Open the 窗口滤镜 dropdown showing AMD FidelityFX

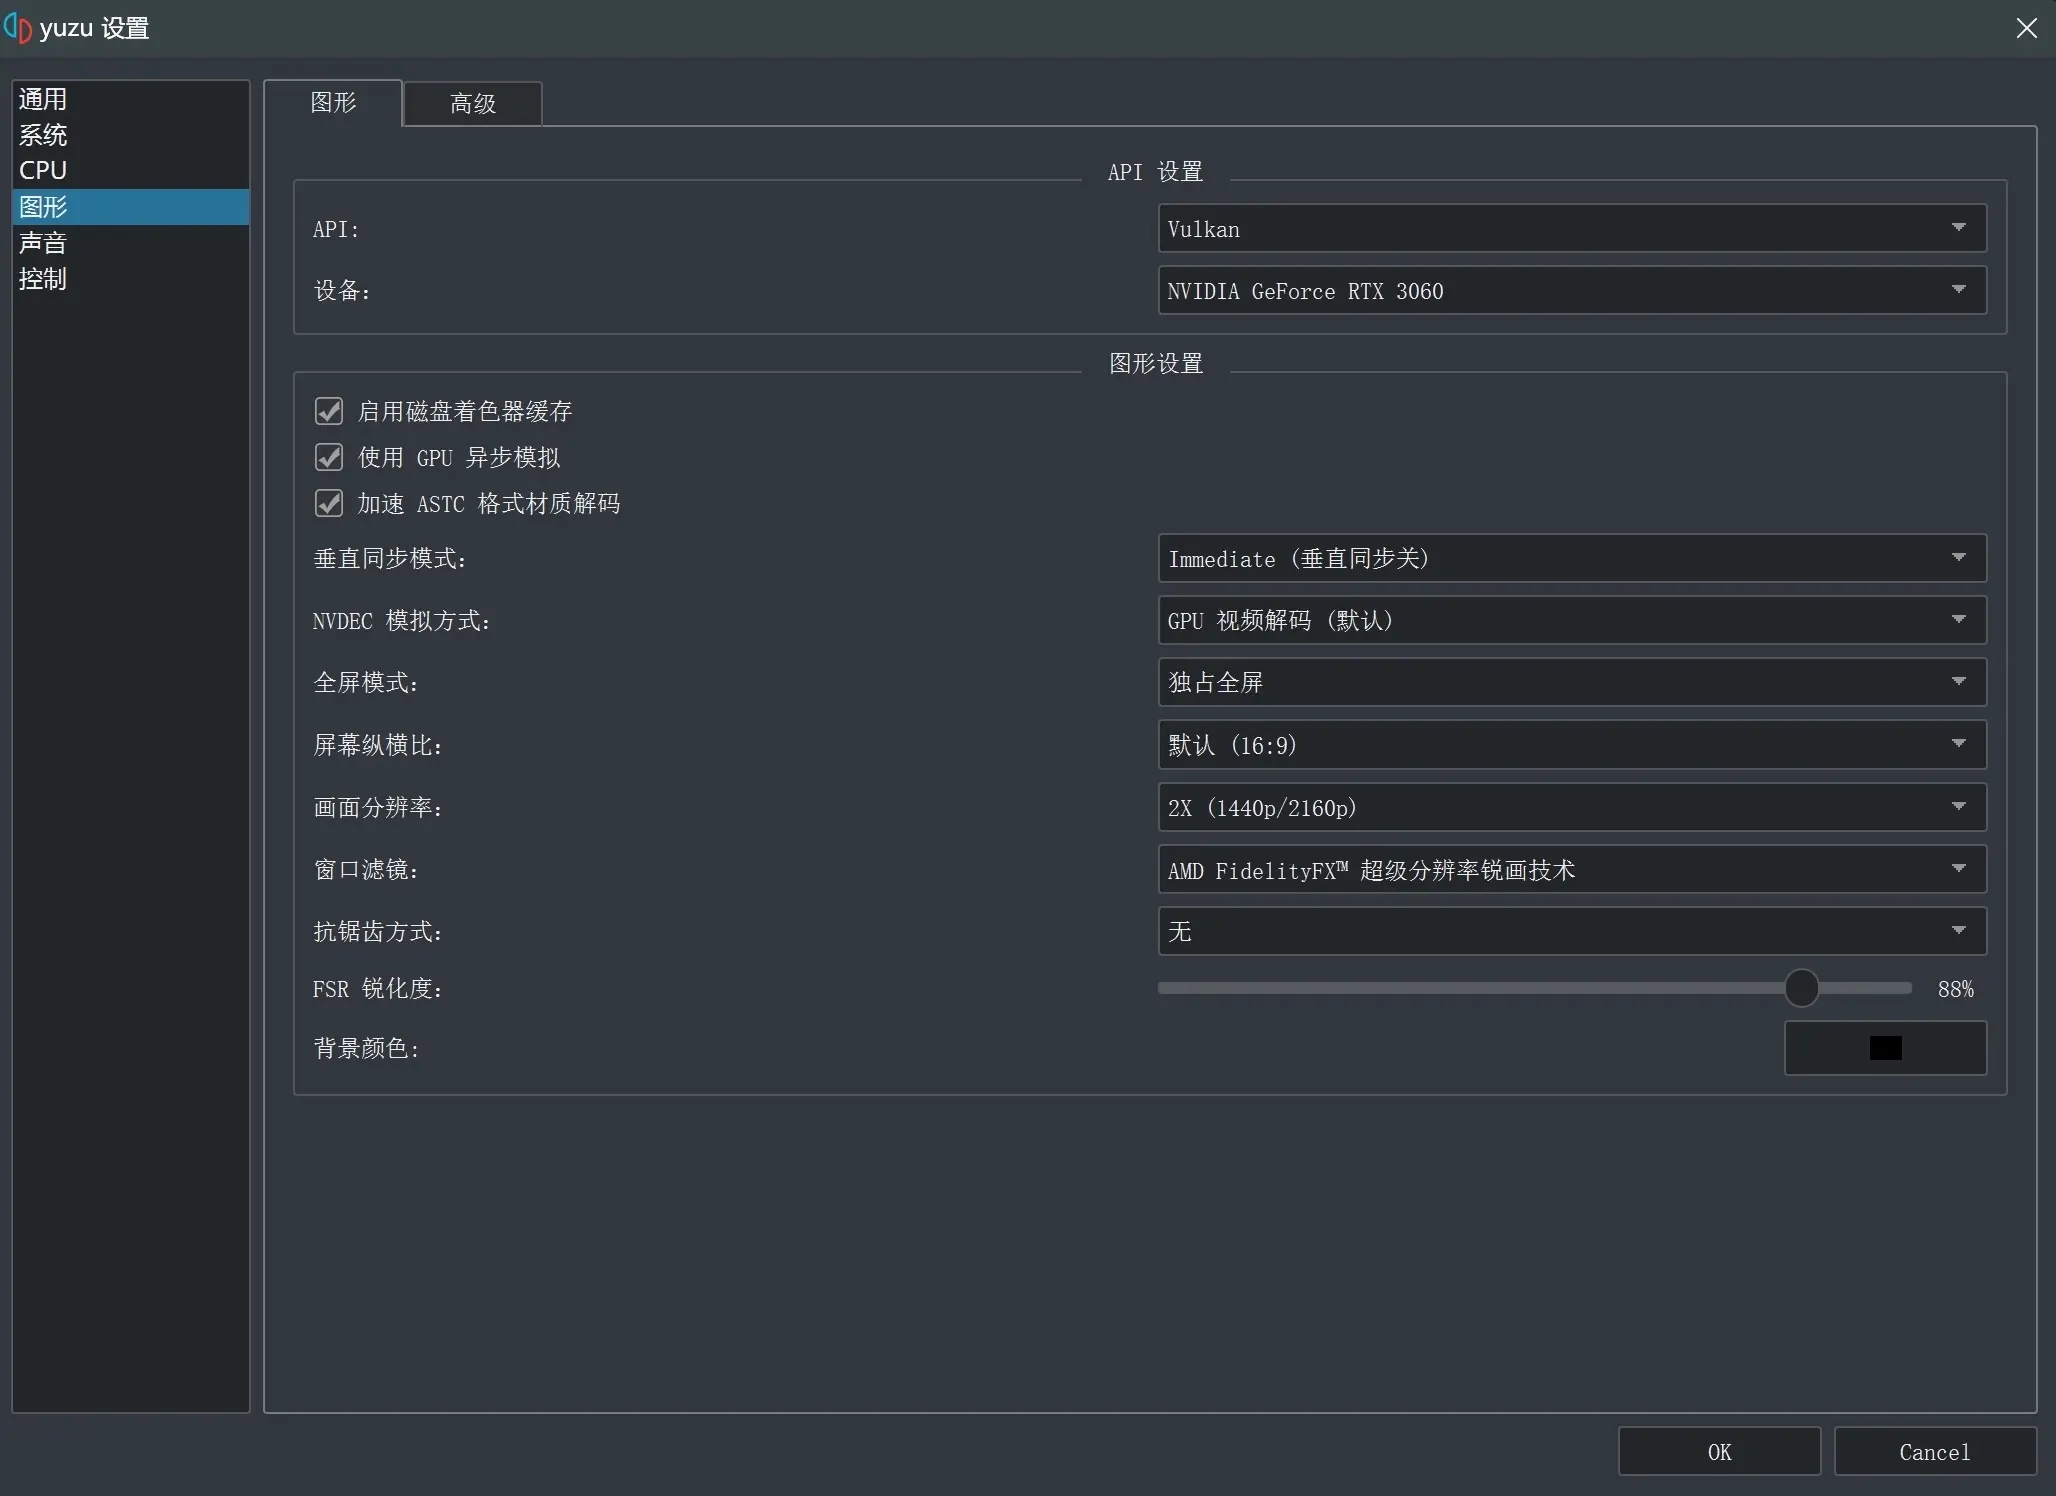tap(1572, 870)
